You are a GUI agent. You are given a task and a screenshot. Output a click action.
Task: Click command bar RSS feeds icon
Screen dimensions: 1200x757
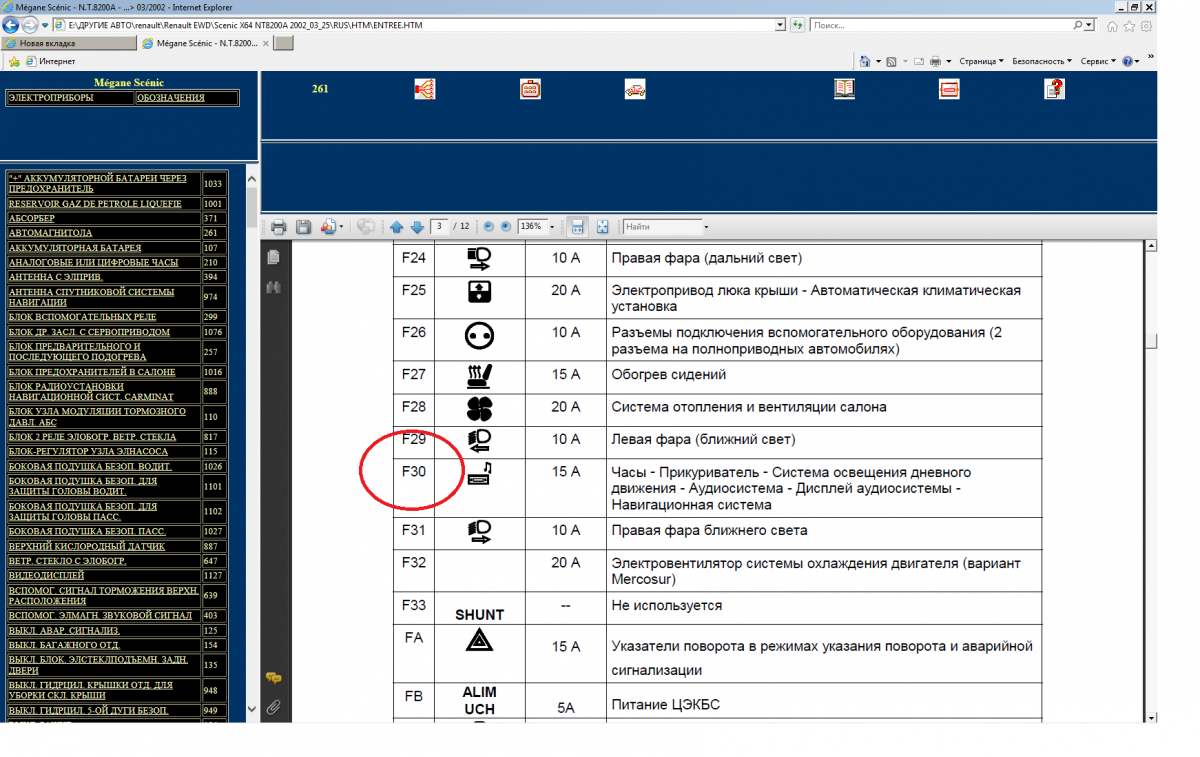[x=891, y=61]
